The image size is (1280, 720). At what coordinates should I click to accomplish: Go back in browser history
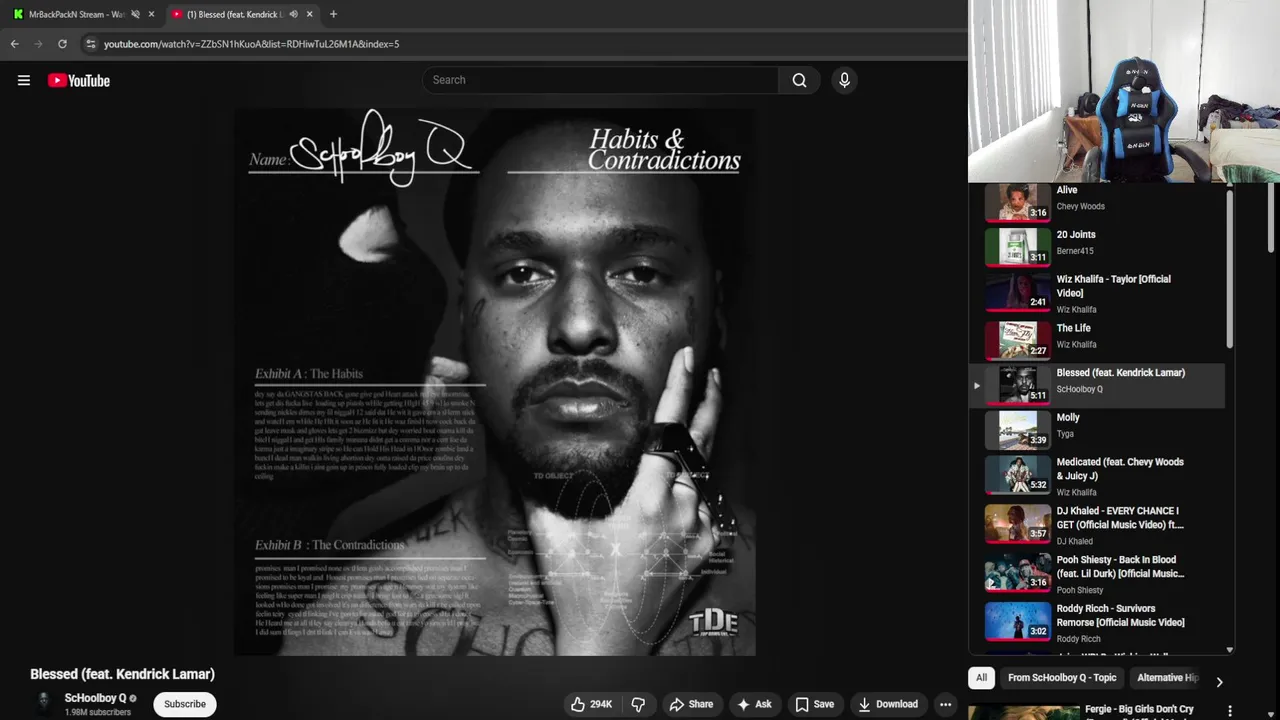click(14, 44)
